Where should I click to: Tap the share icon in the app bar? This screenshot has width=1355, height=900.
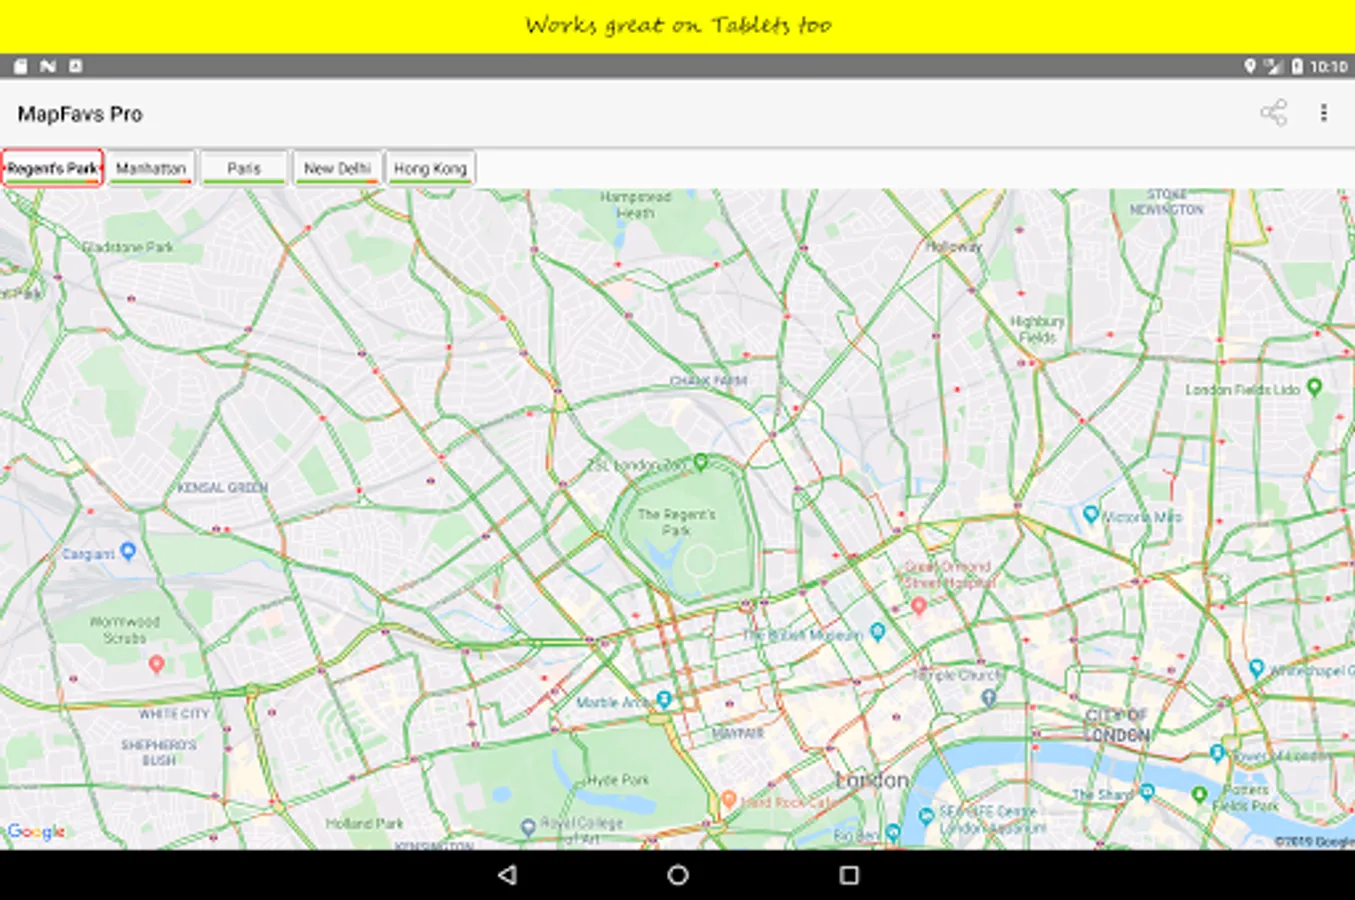click(1273, 113)
